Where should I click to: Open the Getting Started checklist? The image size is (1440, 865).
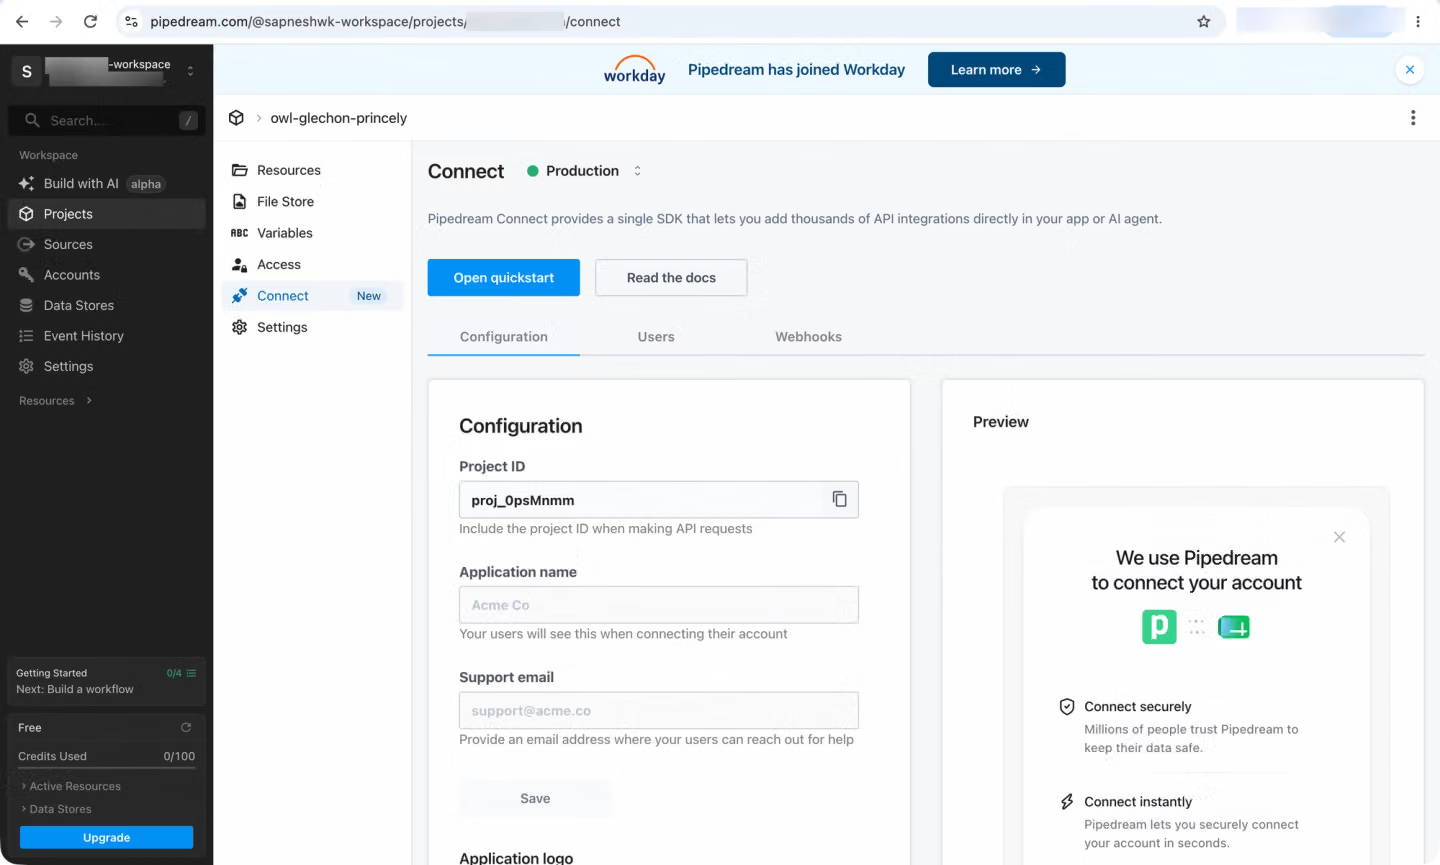click(x=106, y=681)
